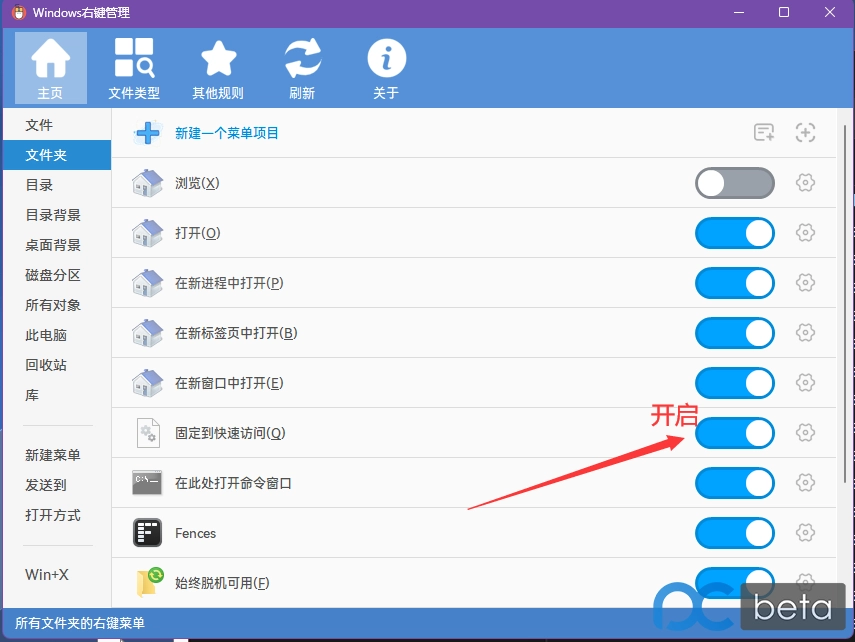Select the Fences application icon
This screenshot has height=642, width=855.
coord(146,533)
